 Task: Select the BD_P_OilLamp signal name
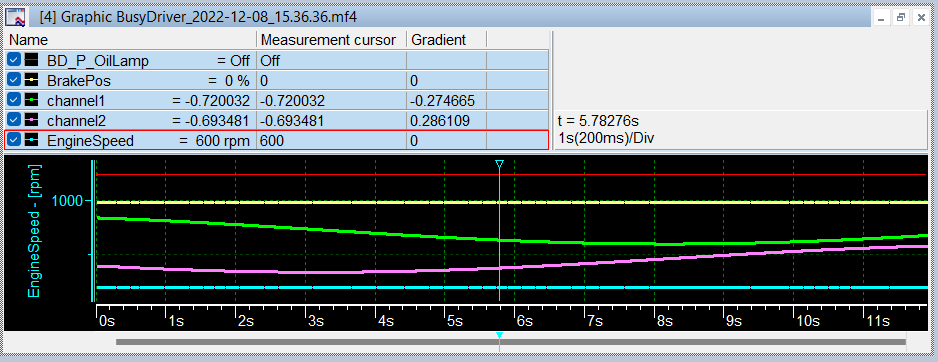click(98, 60)
